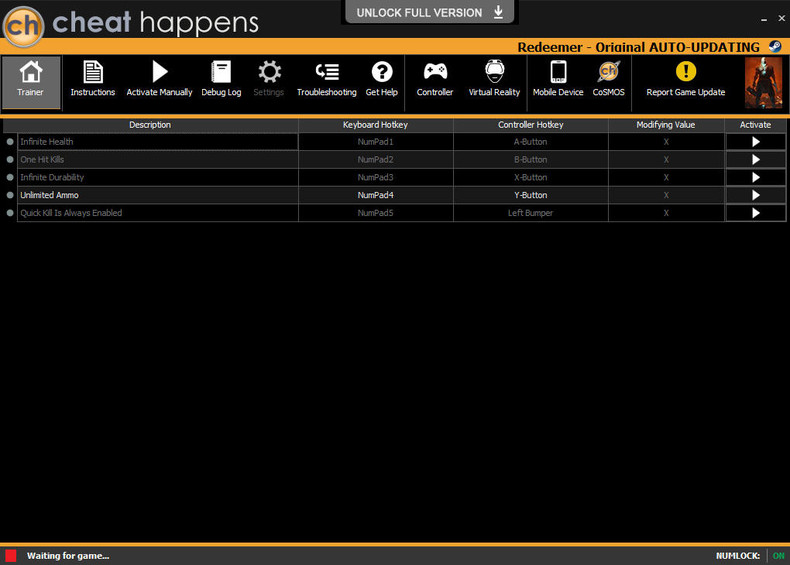Click the X-Button controller hotkey cell
The width and height of the screenshot is (790, 565).
[x=531, y=177]
